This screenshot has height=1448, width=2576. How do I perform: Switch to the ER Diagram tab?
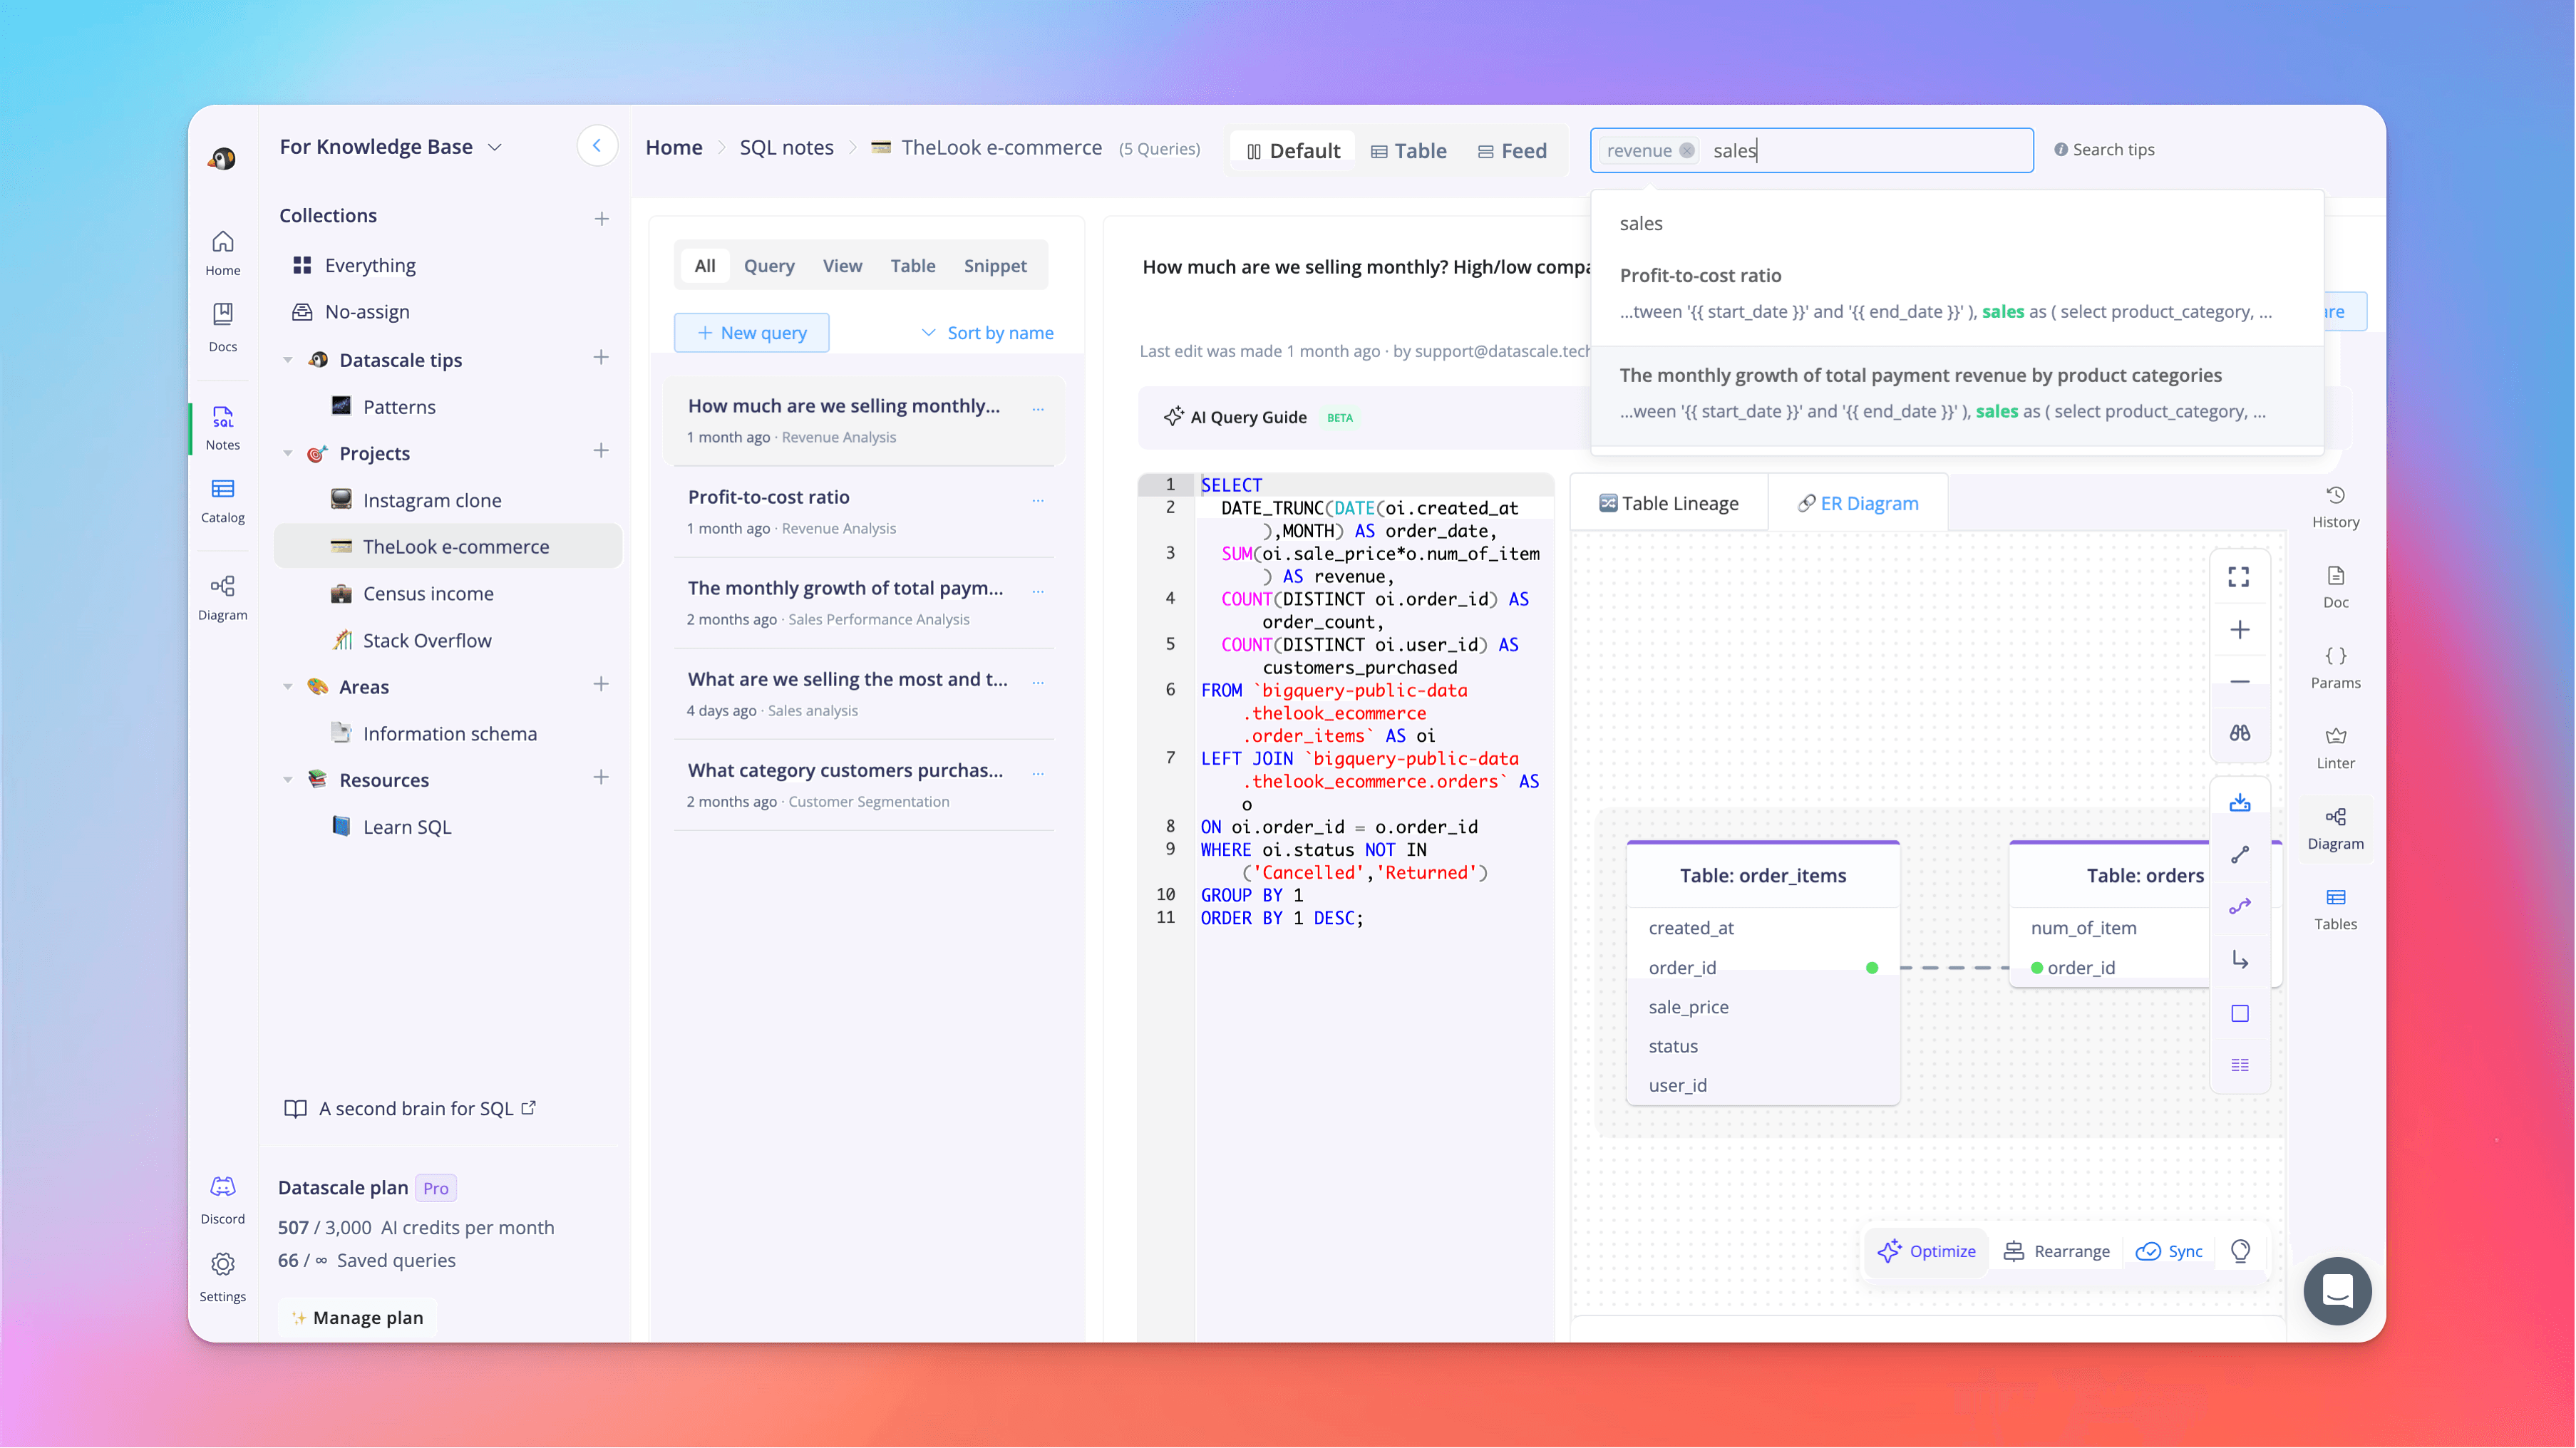click(x=1857, y=504)
